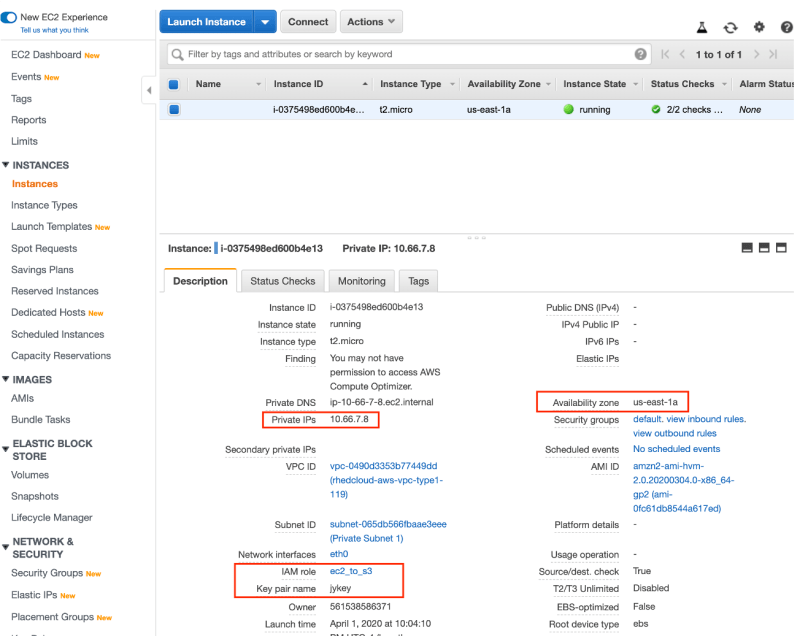Open the Instance State column arrow
Viewport: 800px width, 636px height.
tap(635, 84)
